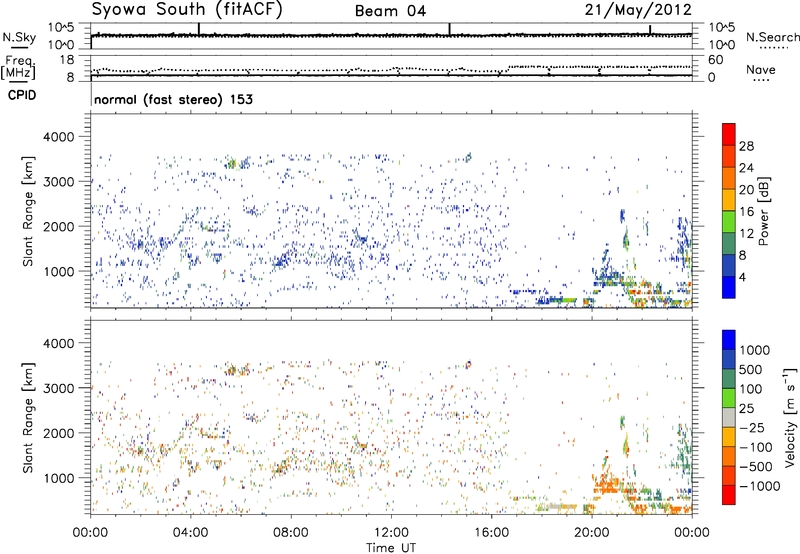
Task: Click the 'N.Search' legend label
Action: [x=772, y=37]
